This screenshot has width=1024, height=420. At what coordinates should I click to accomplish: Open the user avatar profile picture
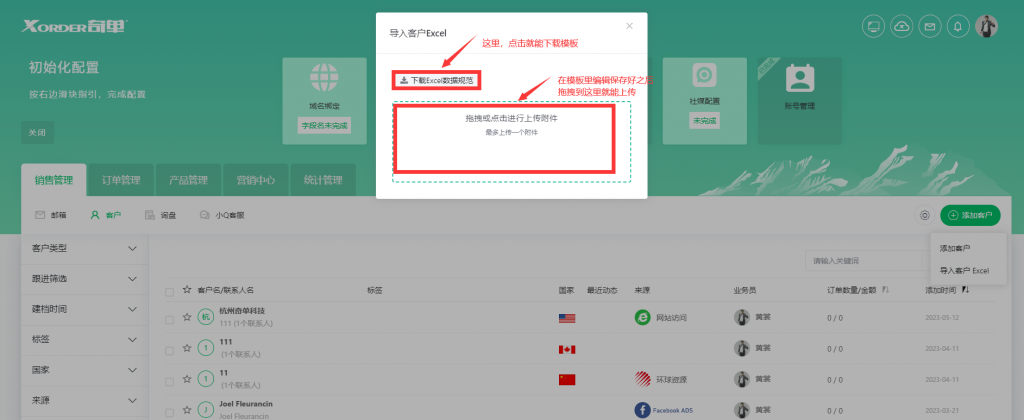click(986, 26)
